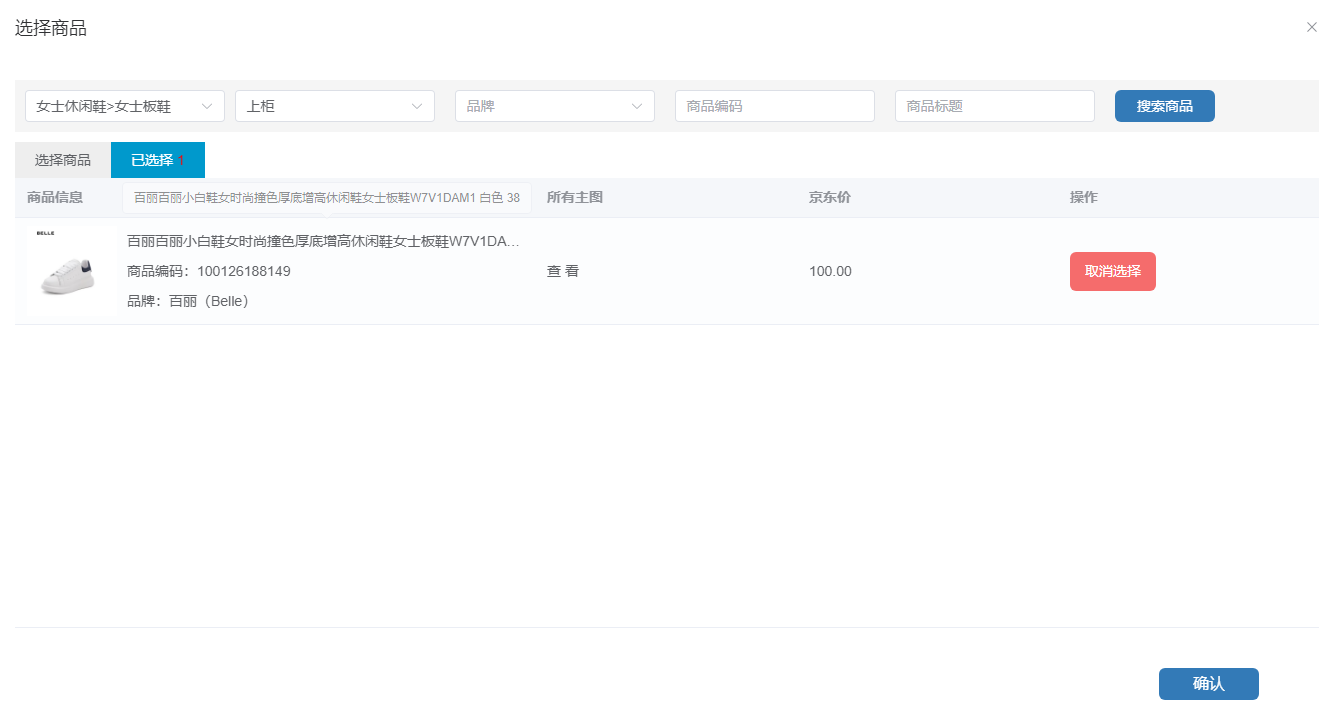Image resolution: width=1325 pixels, height=707 pixels.
Task: Click the truncated 百丽小白鞋 product title
Action: 322,242
